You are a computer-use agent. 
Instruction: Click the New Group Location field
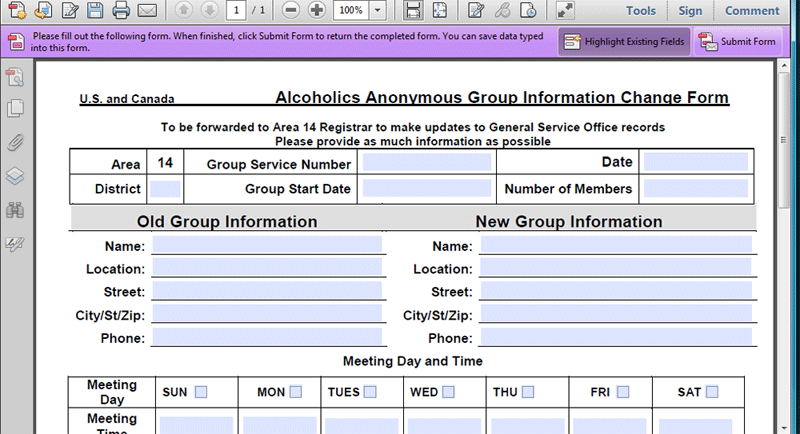[x=616, y=267]
